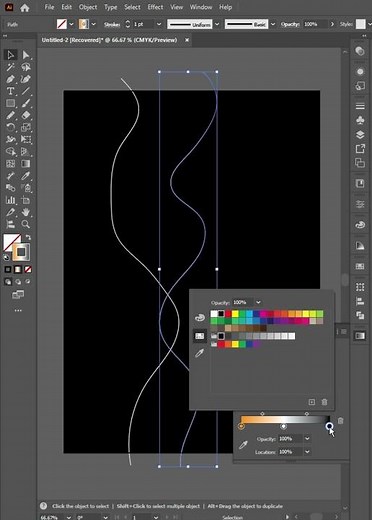Screen dimensions: 372x520
Task: Select the Gradient tool in toolbar
Action: [25, 164]
